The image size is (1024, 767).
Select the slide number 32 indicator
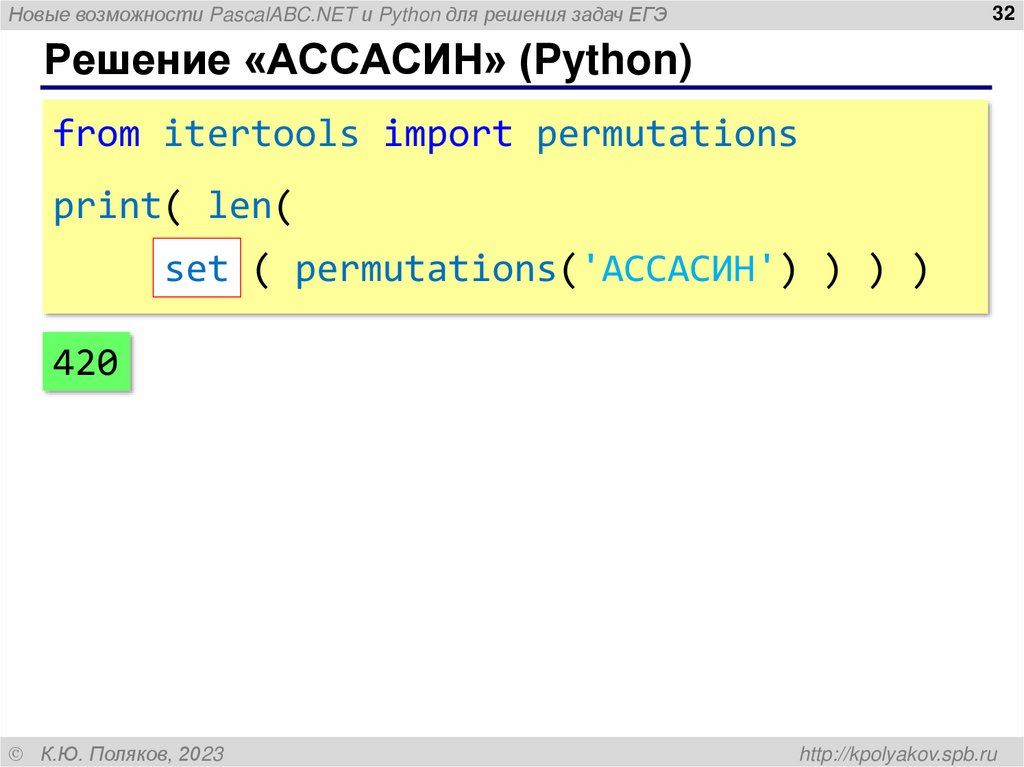point(1003,15)
